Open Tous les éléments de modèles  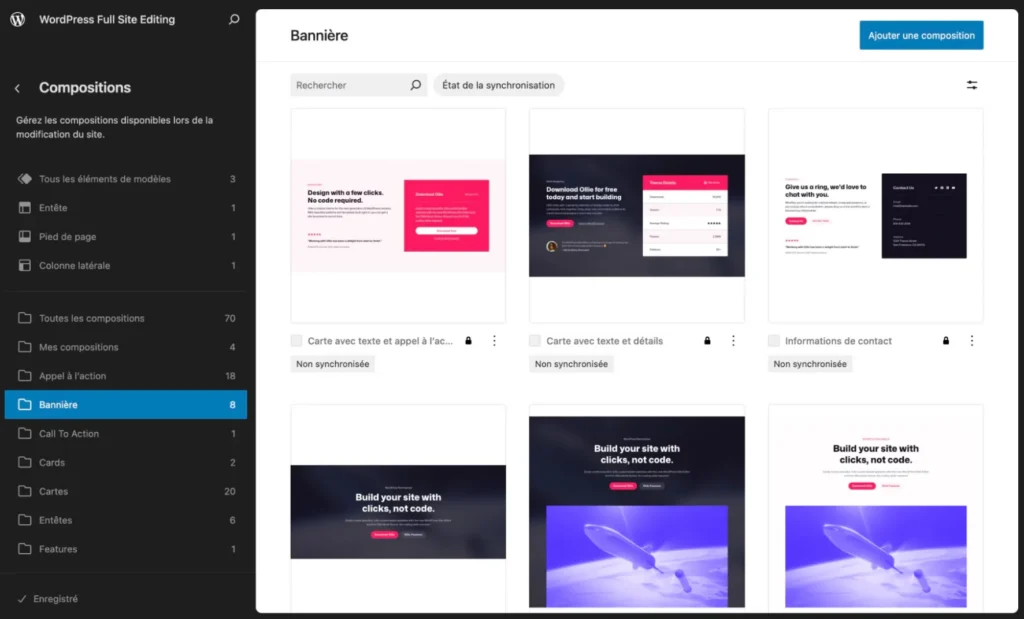point(126,179)
